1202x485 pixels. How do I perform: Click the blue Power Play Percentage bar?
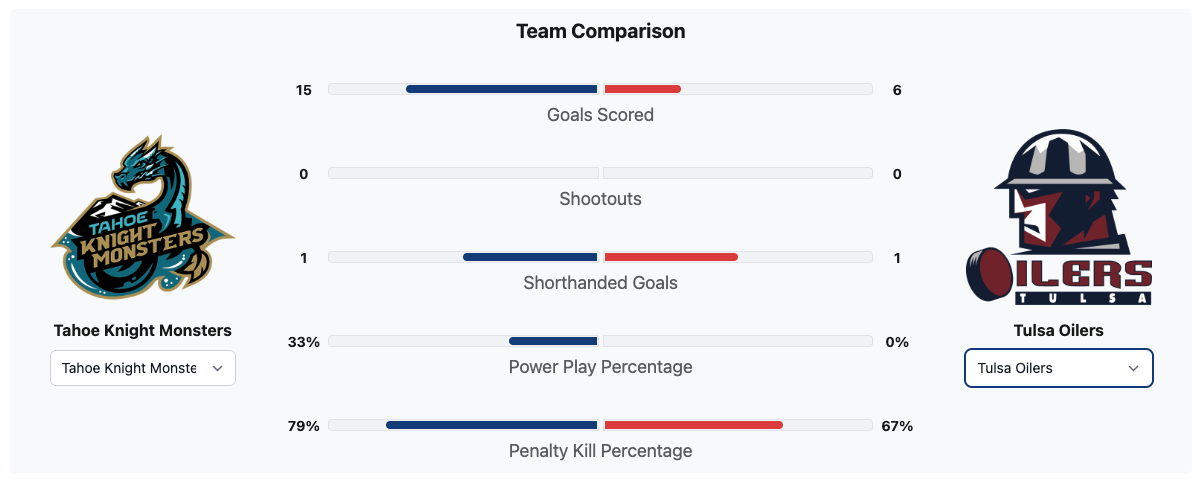pos(553,341)
